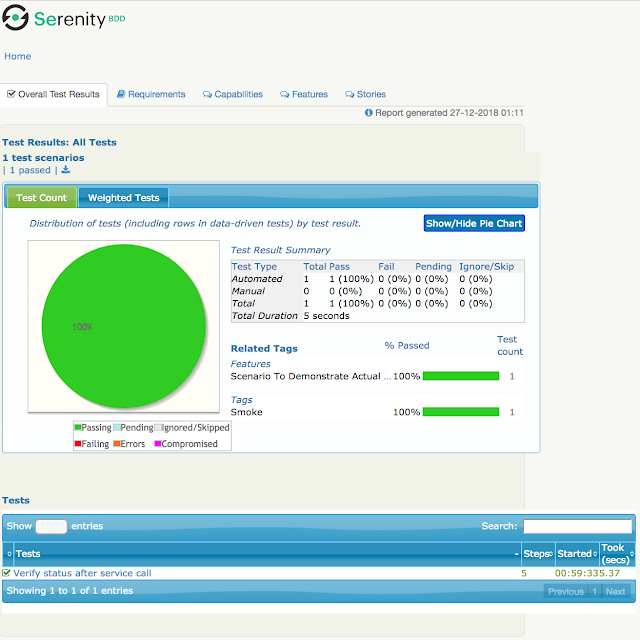Click the Passing legend swatch
The width and height of the screenshot is (640, 640).
pyautogui.click(x=78, y=427)
